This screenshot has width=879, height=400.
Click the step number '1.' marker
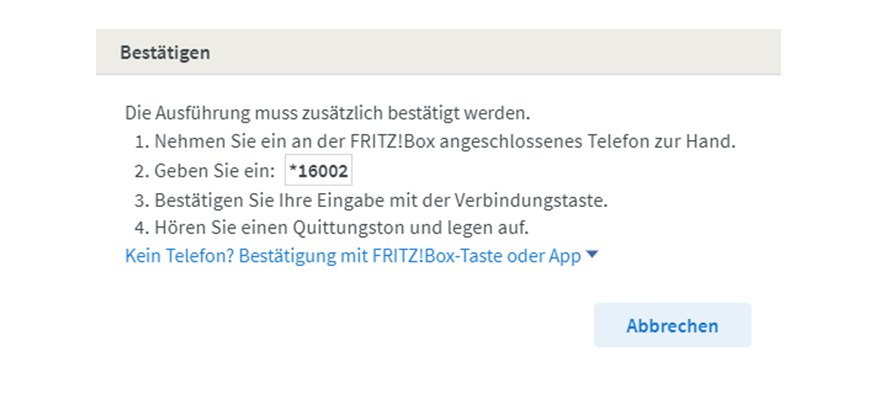click(143, 140)
